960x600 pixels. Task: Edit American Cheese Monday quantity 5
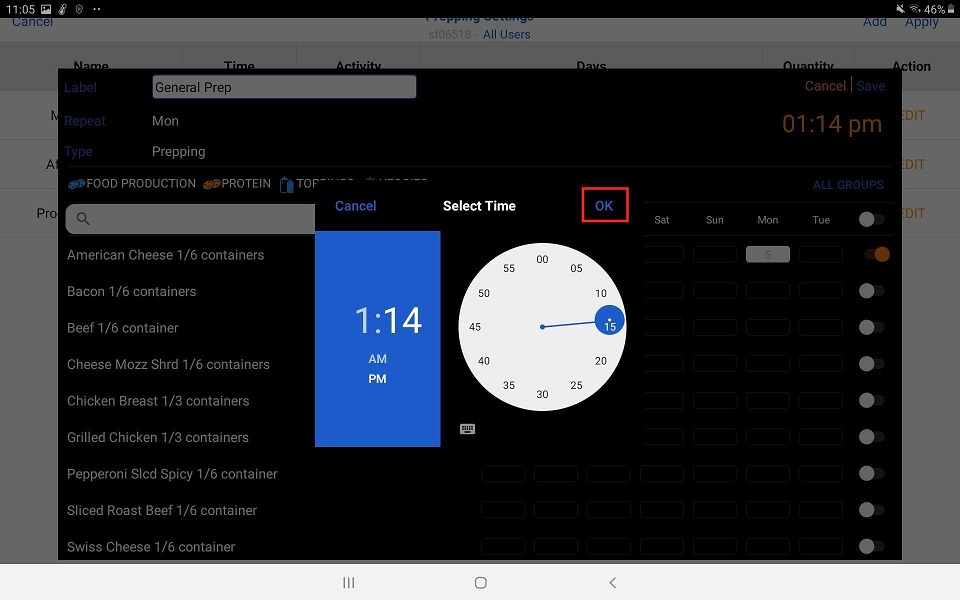point(768,255)
